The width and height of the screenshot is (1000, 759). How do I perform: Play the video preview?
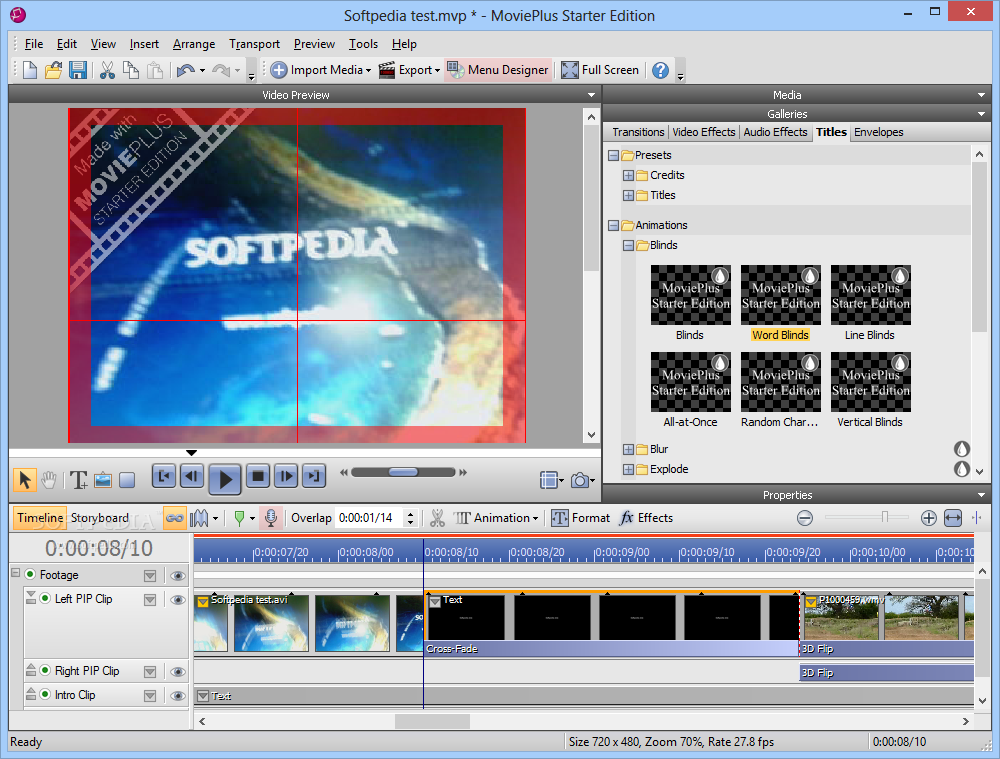coord(224,478)
